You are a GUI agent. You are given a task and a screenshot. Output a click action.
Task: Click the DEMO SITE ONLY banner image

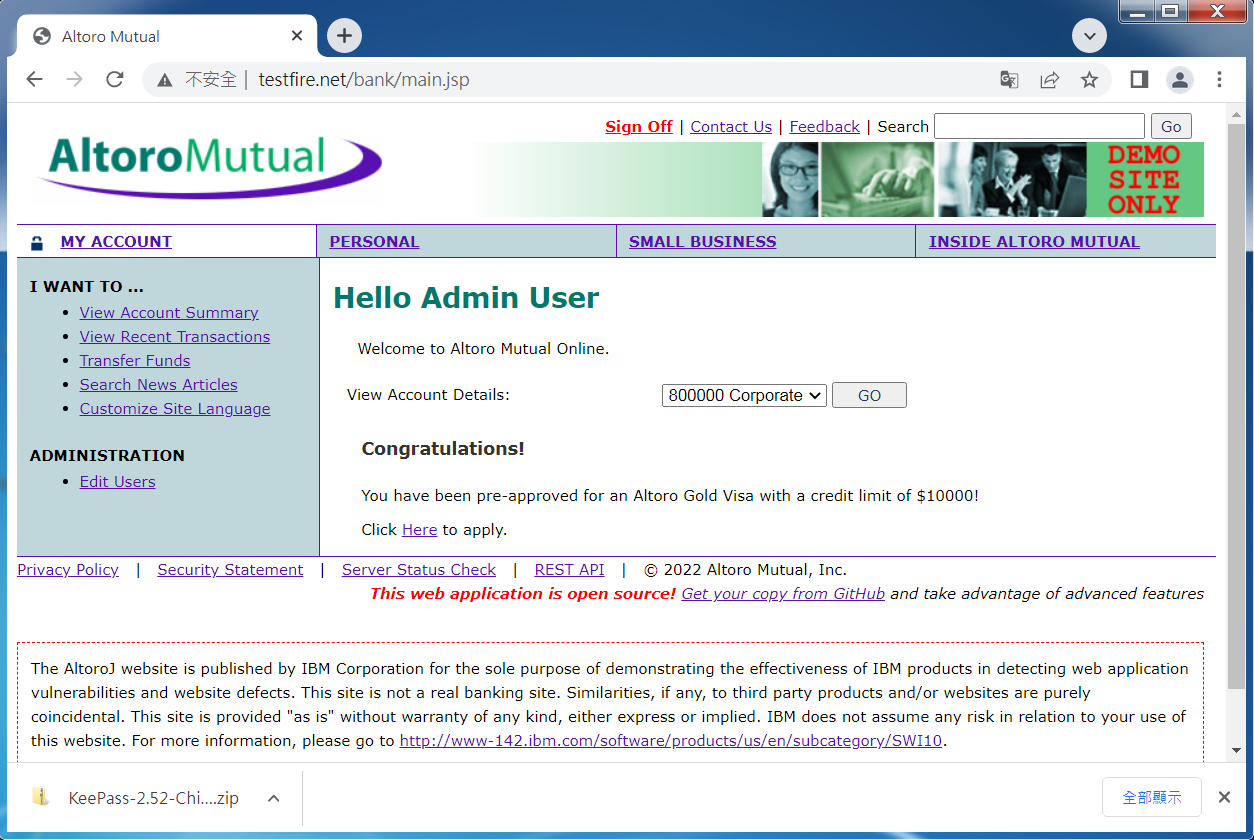(x=1144, y=180)
